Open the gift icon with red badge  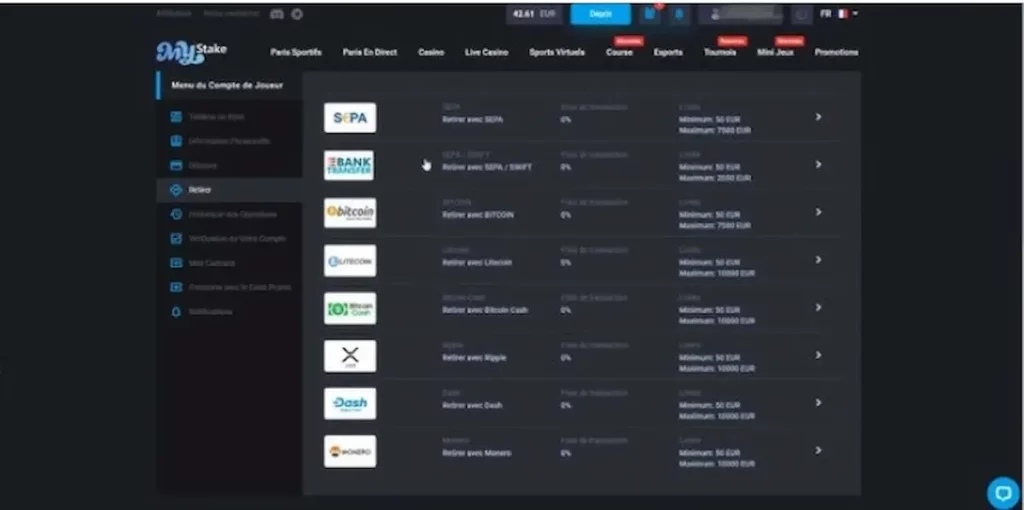pos(650,14)
